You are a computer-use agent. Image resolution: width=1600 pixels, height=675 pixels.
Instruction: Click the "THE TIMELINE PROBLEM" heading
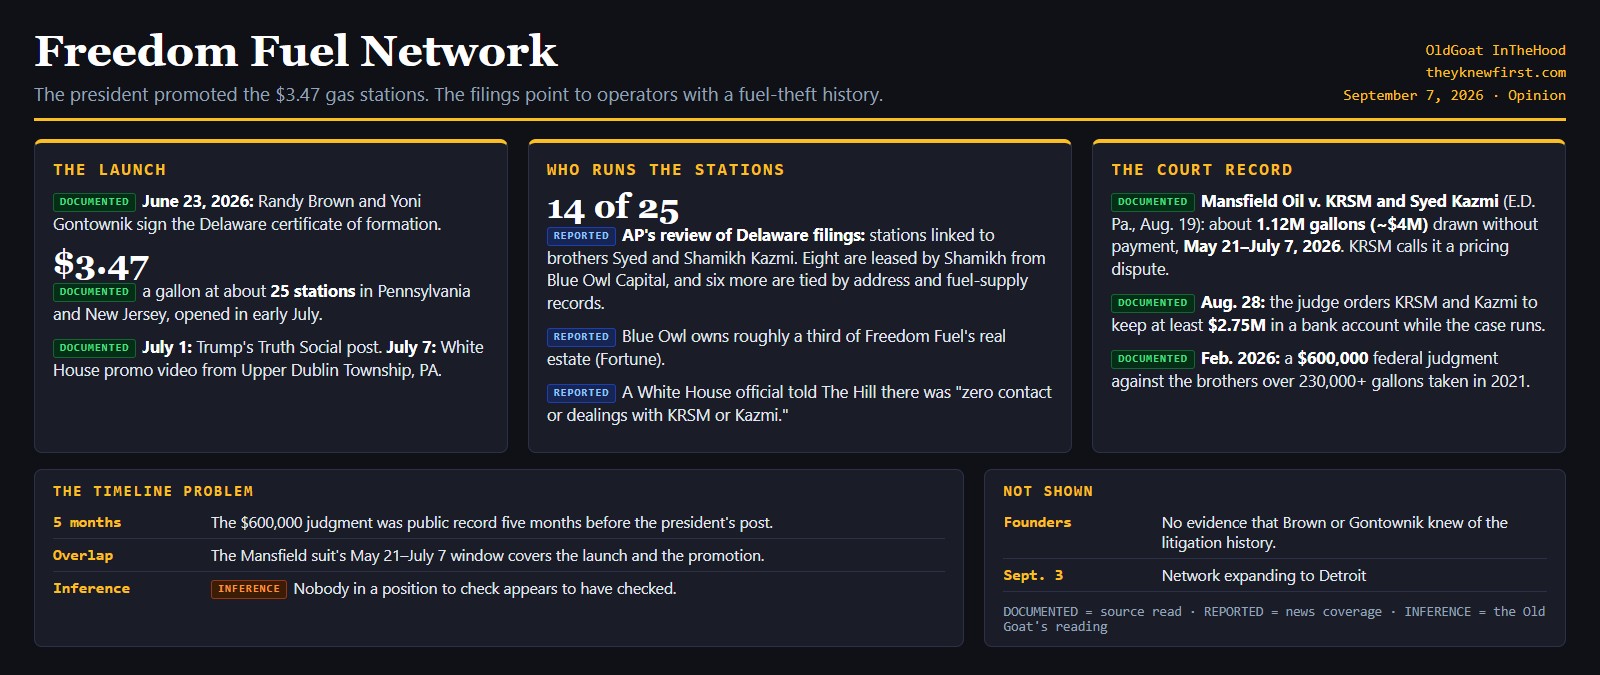click(x=153, y=491)
